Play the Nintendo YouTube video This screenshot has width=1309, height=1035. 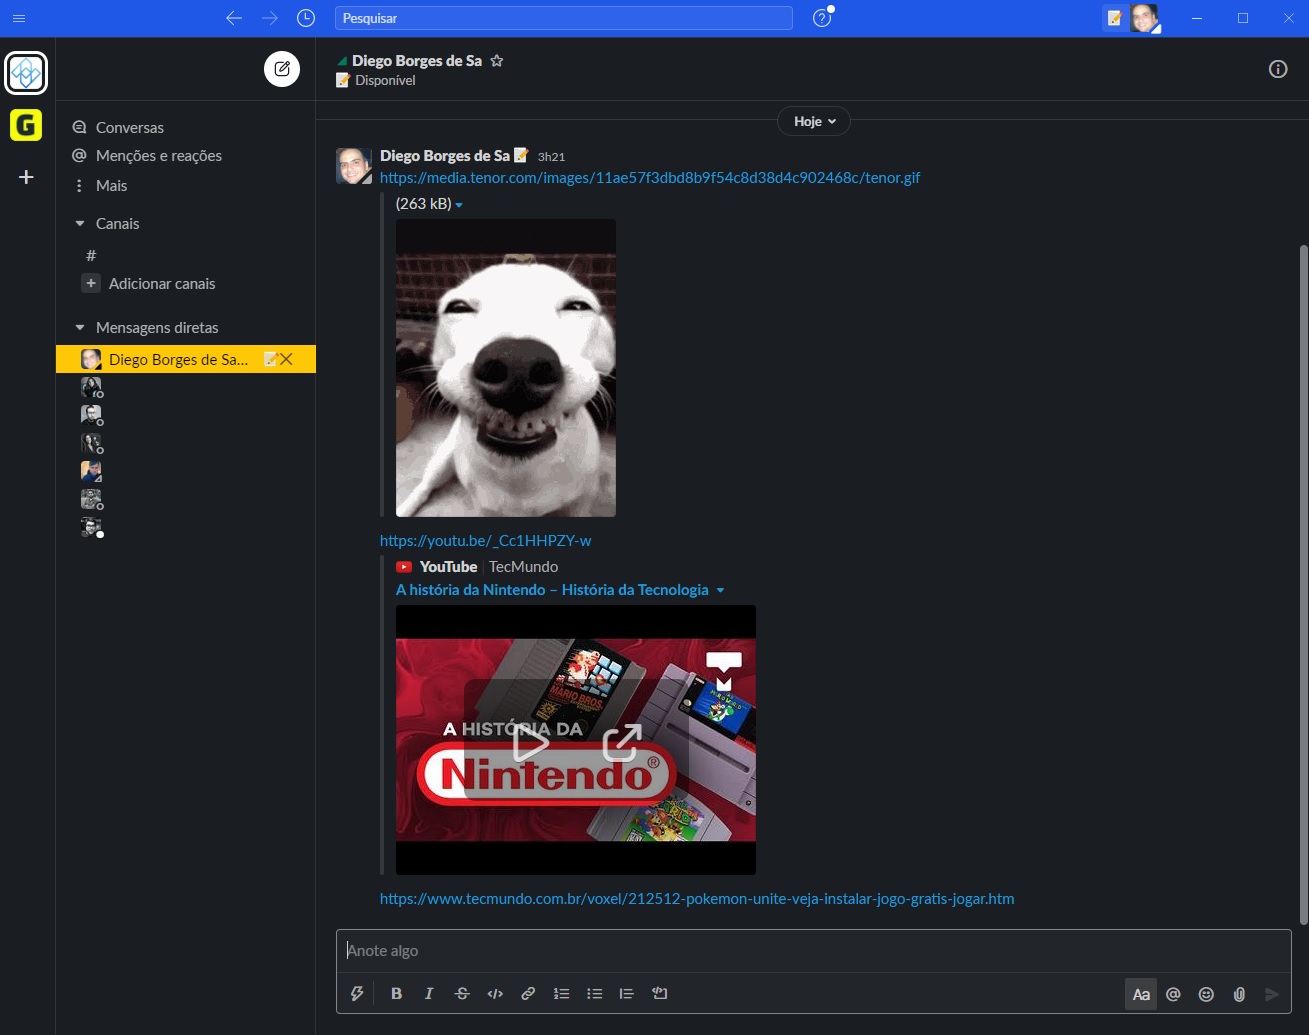[x=530, y=742]
